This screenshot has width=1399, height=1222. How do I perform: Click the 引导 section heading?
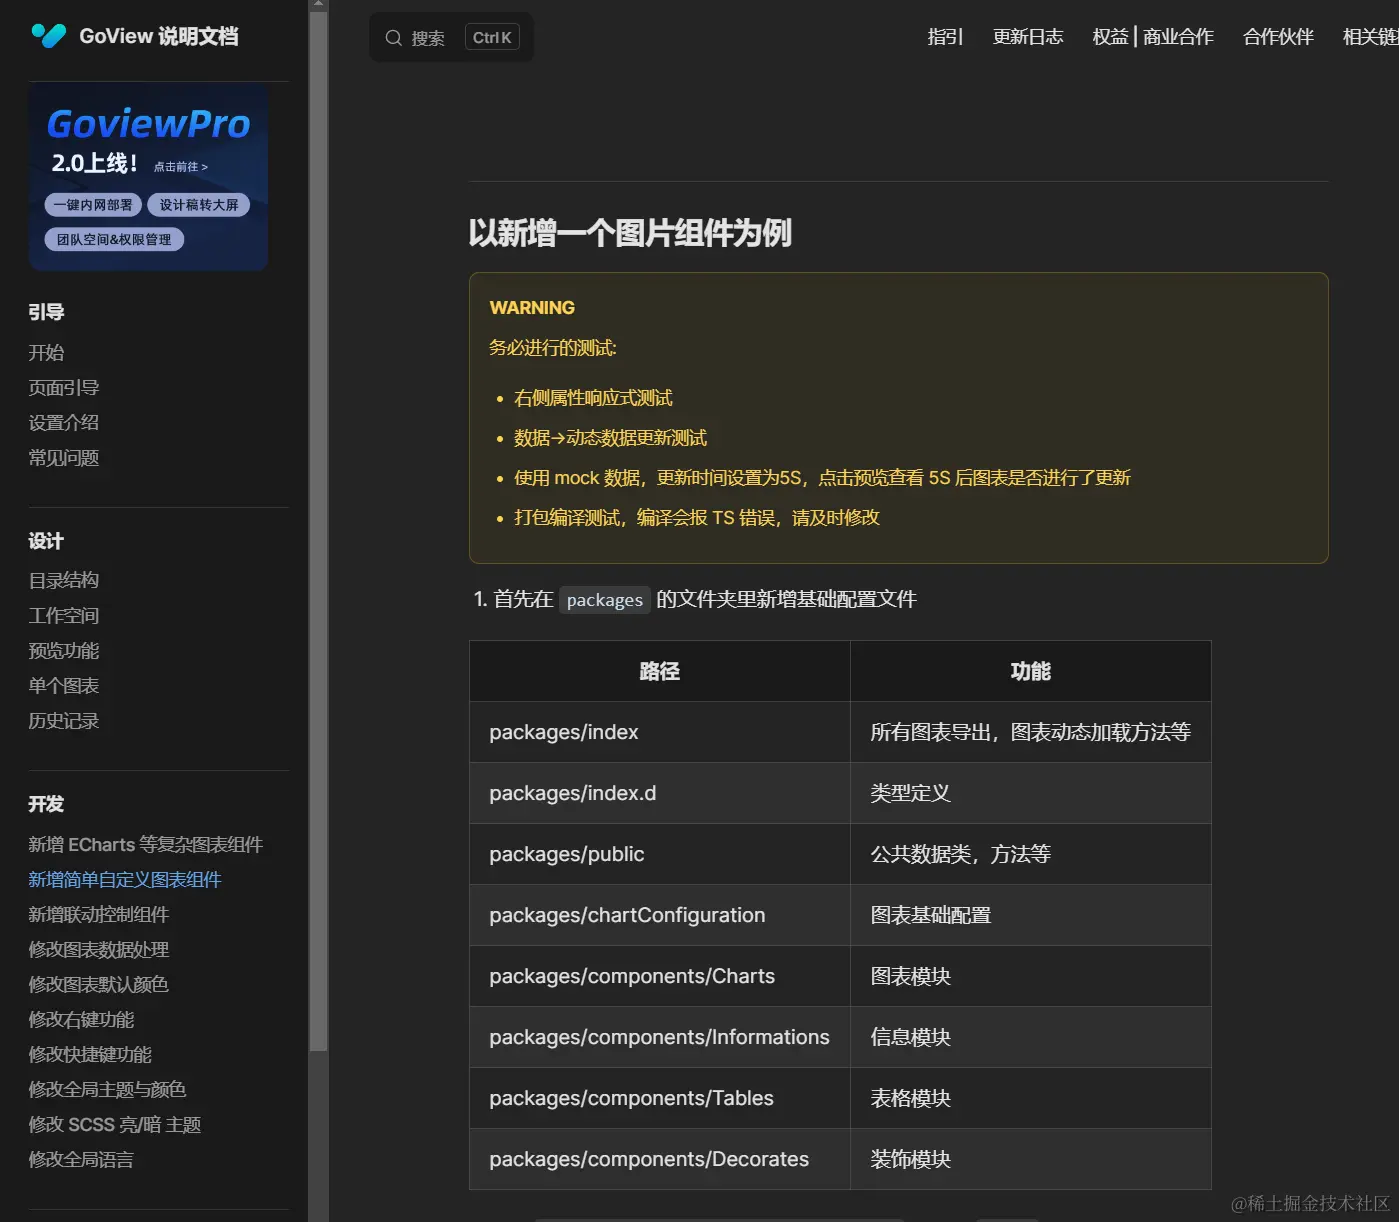pos(46,313)
